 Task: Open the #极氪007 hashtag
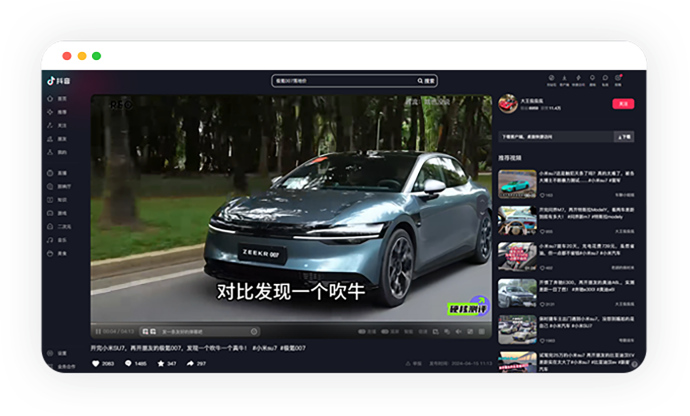[x=293, y=348]
